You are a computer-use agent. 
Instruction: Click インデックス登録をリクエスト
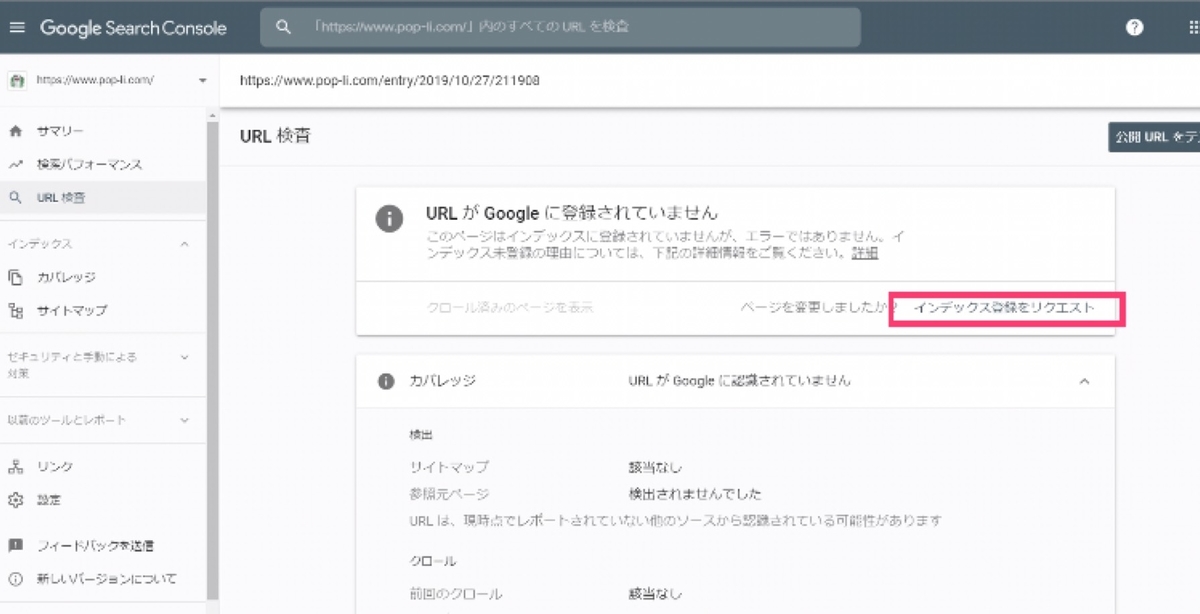1005,308
